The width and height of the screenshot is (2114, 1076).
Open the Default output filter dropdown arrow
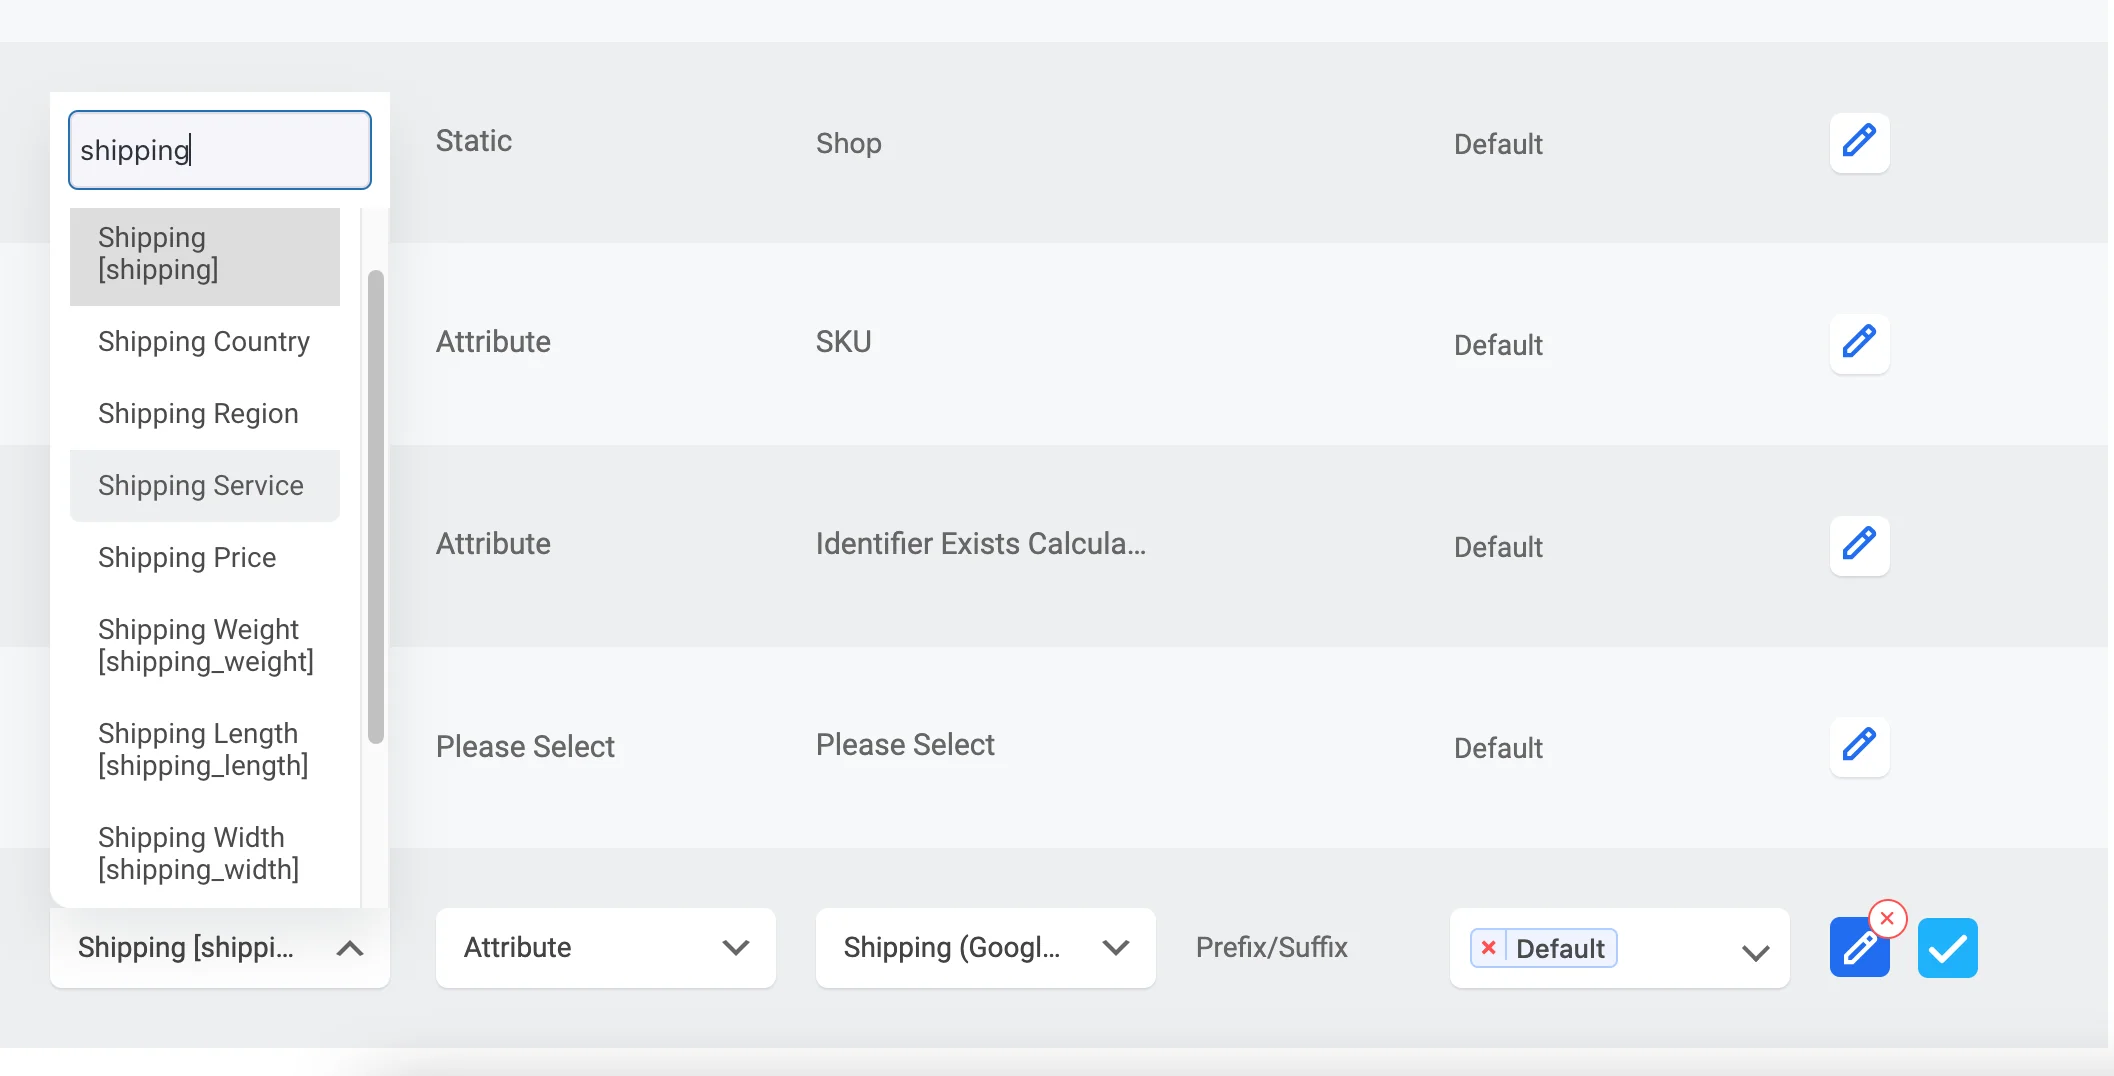(1755, 950)
